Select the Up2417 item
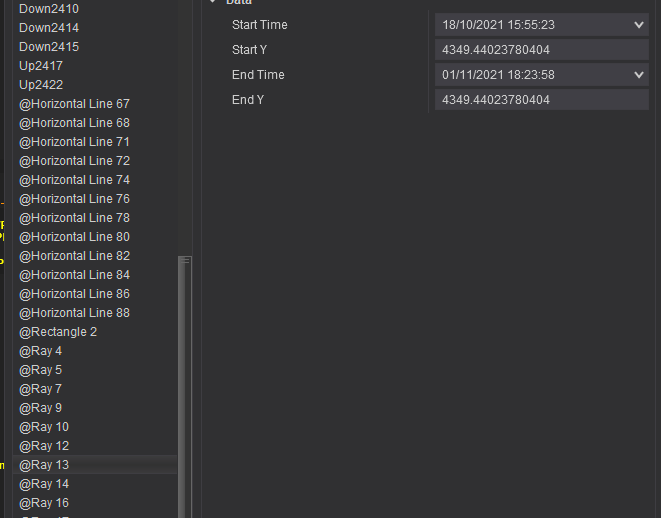661x518 pixels. click(x=41, y=66)
